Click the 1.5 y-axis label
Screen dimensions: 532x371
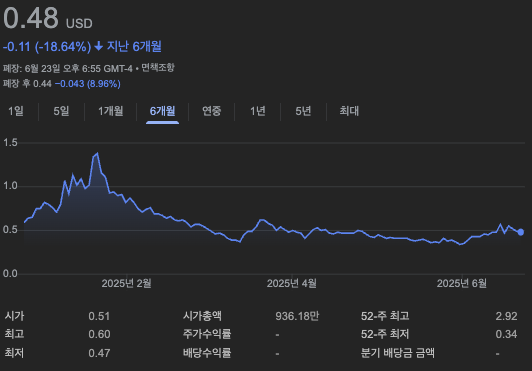[10, 143]
